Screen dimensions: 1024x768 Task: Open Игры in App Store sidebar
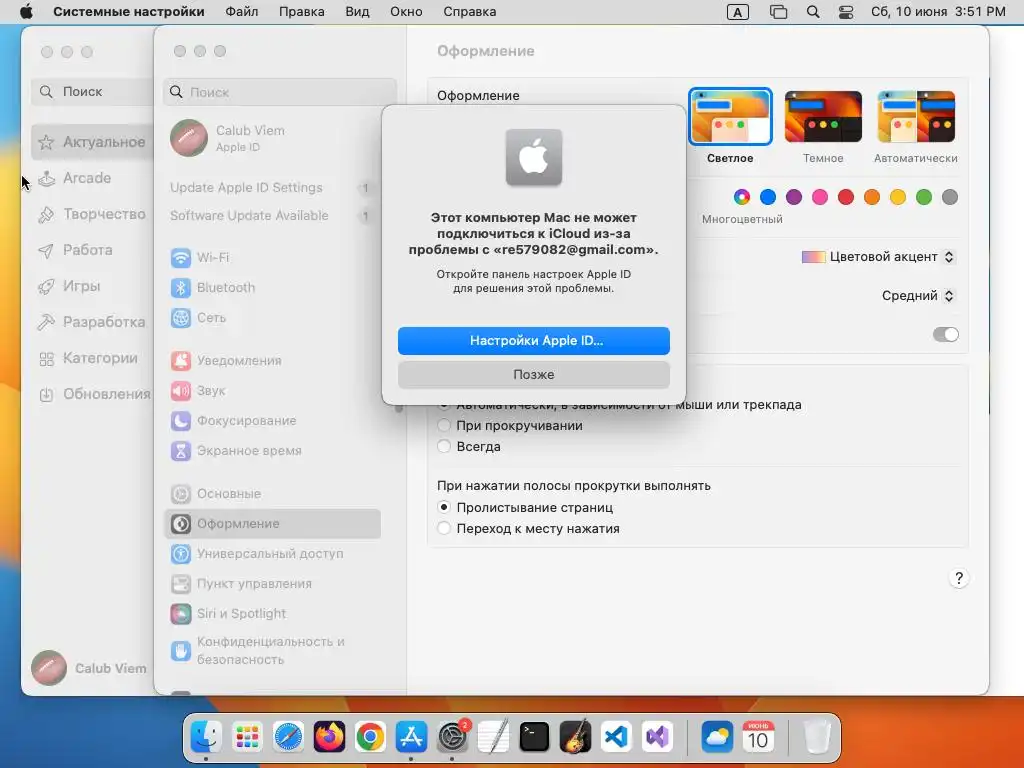point(91,286)
